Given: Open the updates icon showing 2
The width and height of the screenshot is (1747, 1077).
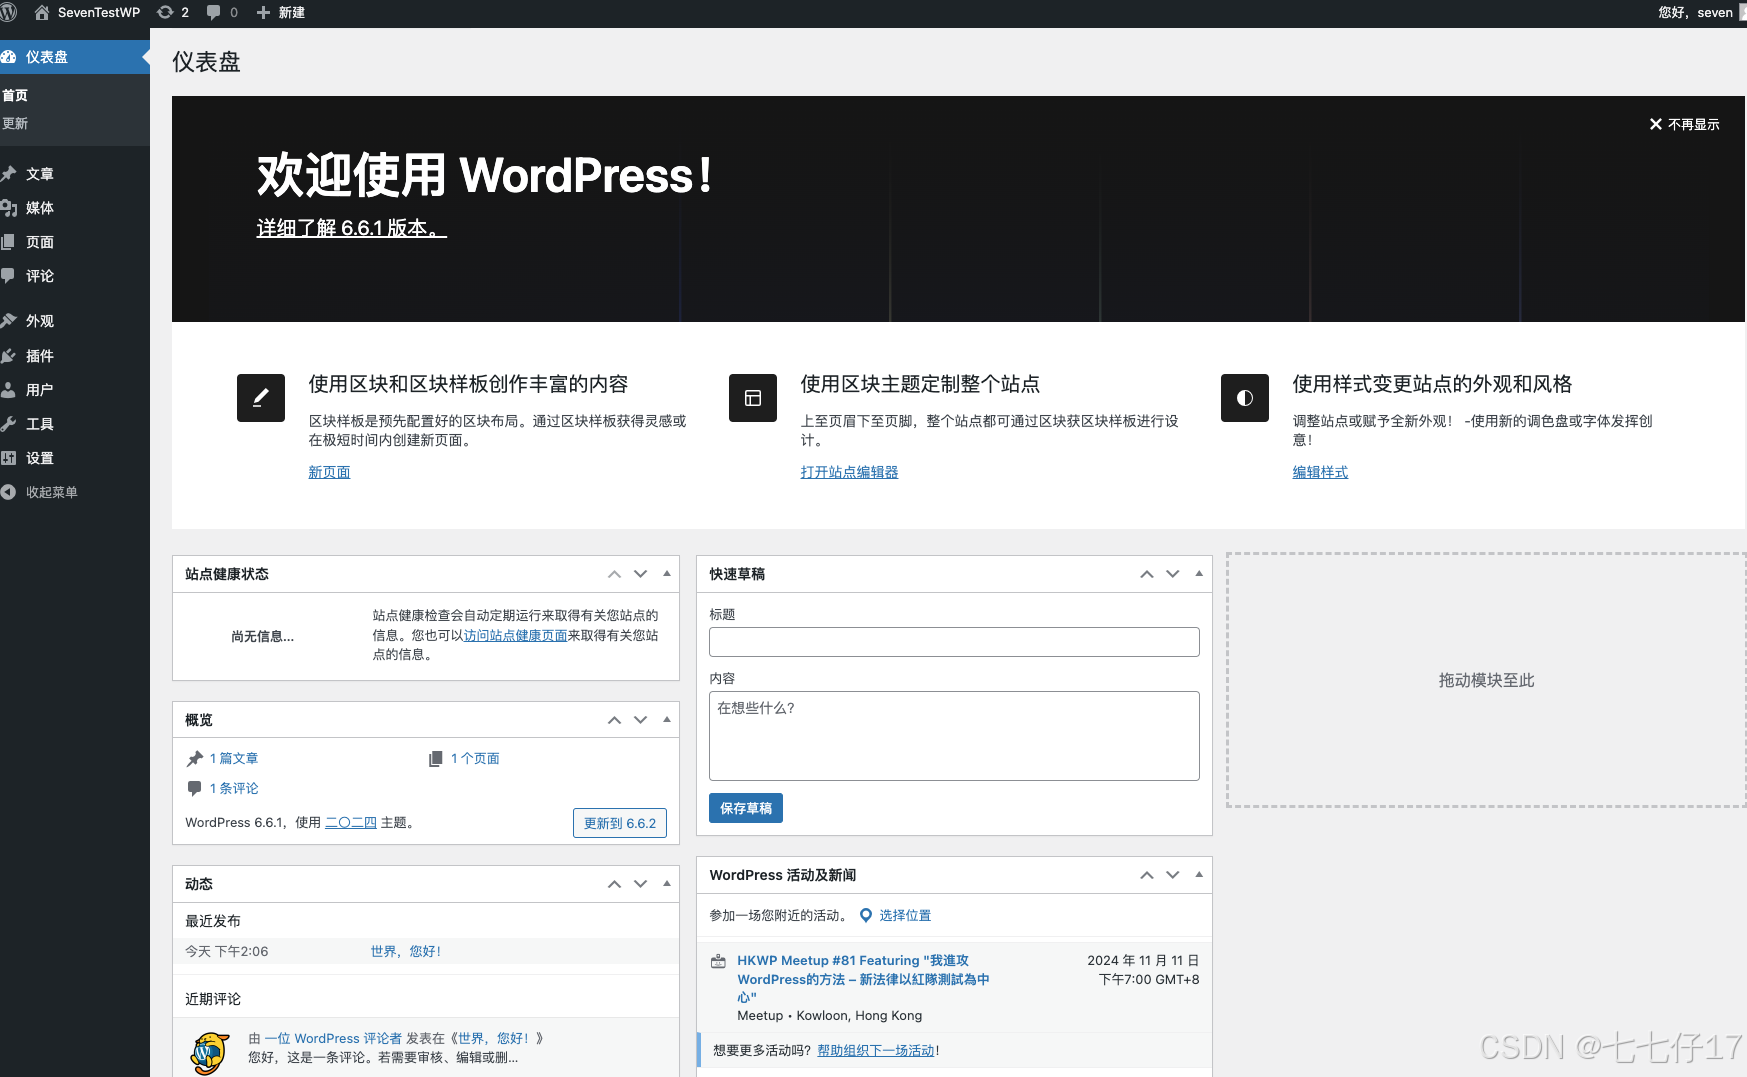Looking at the screenshot, I should (165, 13).
